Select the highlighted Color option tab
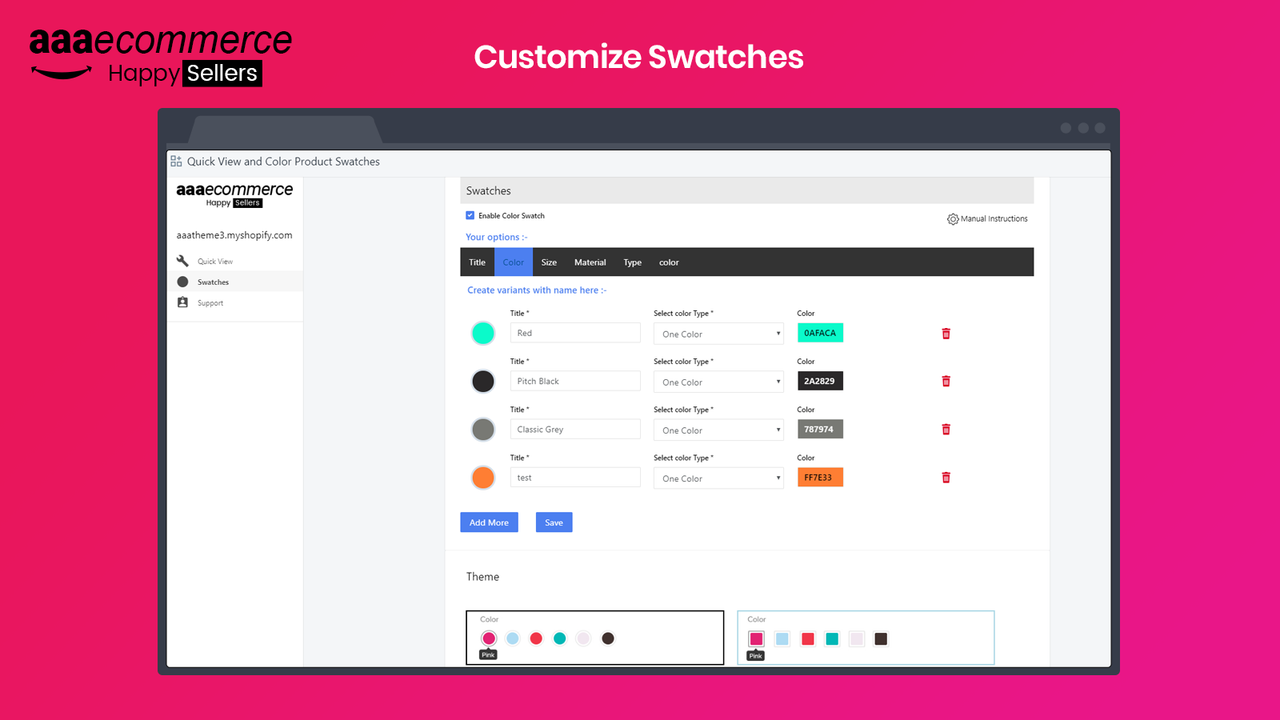The height and width of the screenshot is (720, 1280). [x=513, y=262]
